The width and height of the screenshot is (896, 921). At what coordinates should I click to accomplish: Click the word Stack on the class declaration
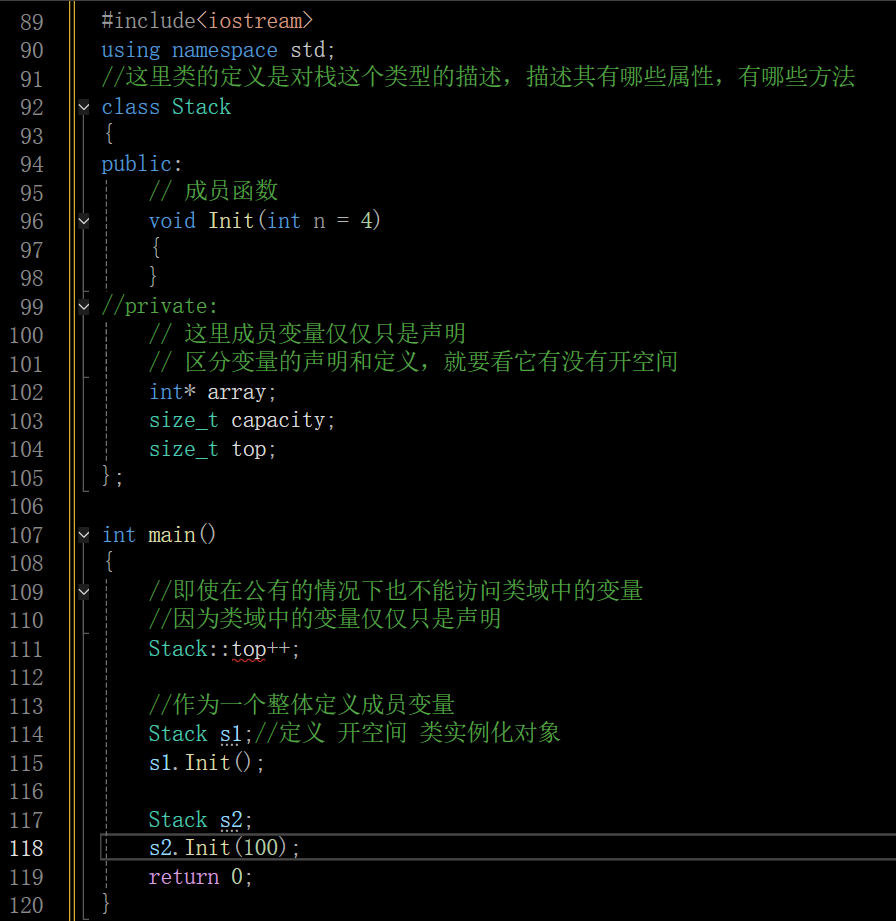[x=200, y=107]
